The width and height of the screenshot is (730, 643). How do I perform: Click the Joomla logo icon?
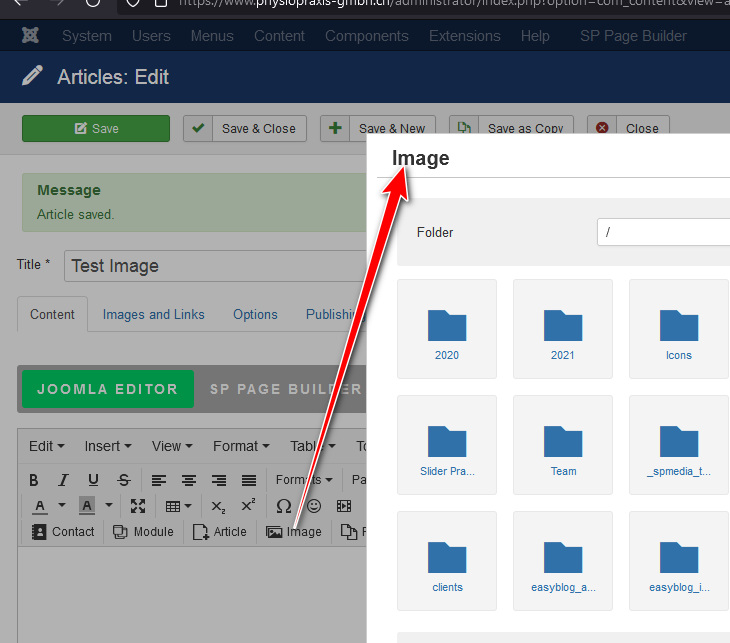coord(30,36)
